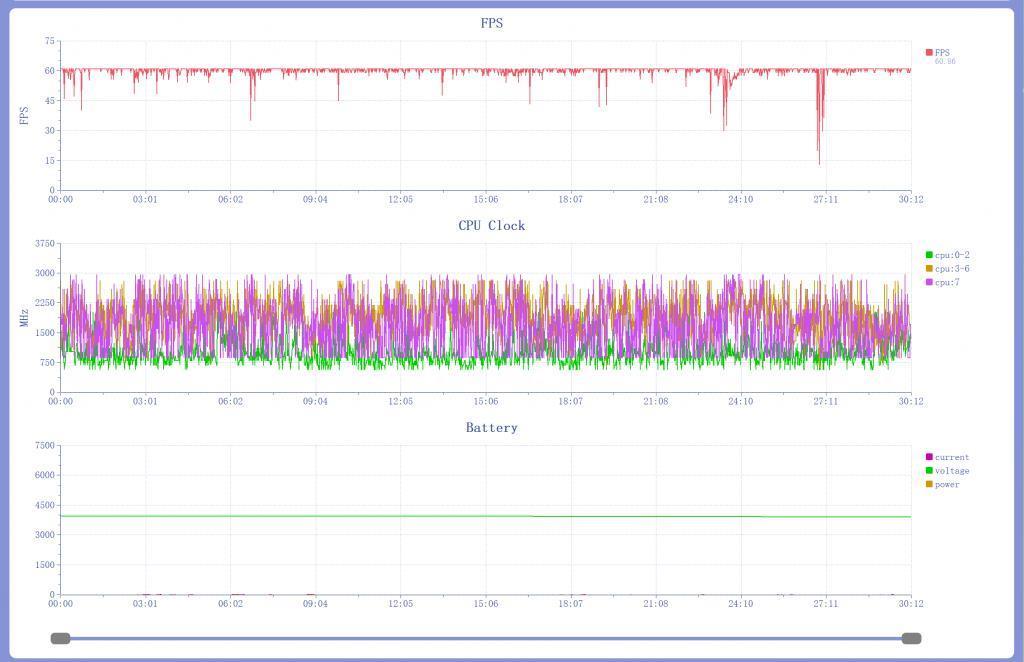
Task: Toggle the cpu:3-6 legend entry
Action: pos(929,269)
